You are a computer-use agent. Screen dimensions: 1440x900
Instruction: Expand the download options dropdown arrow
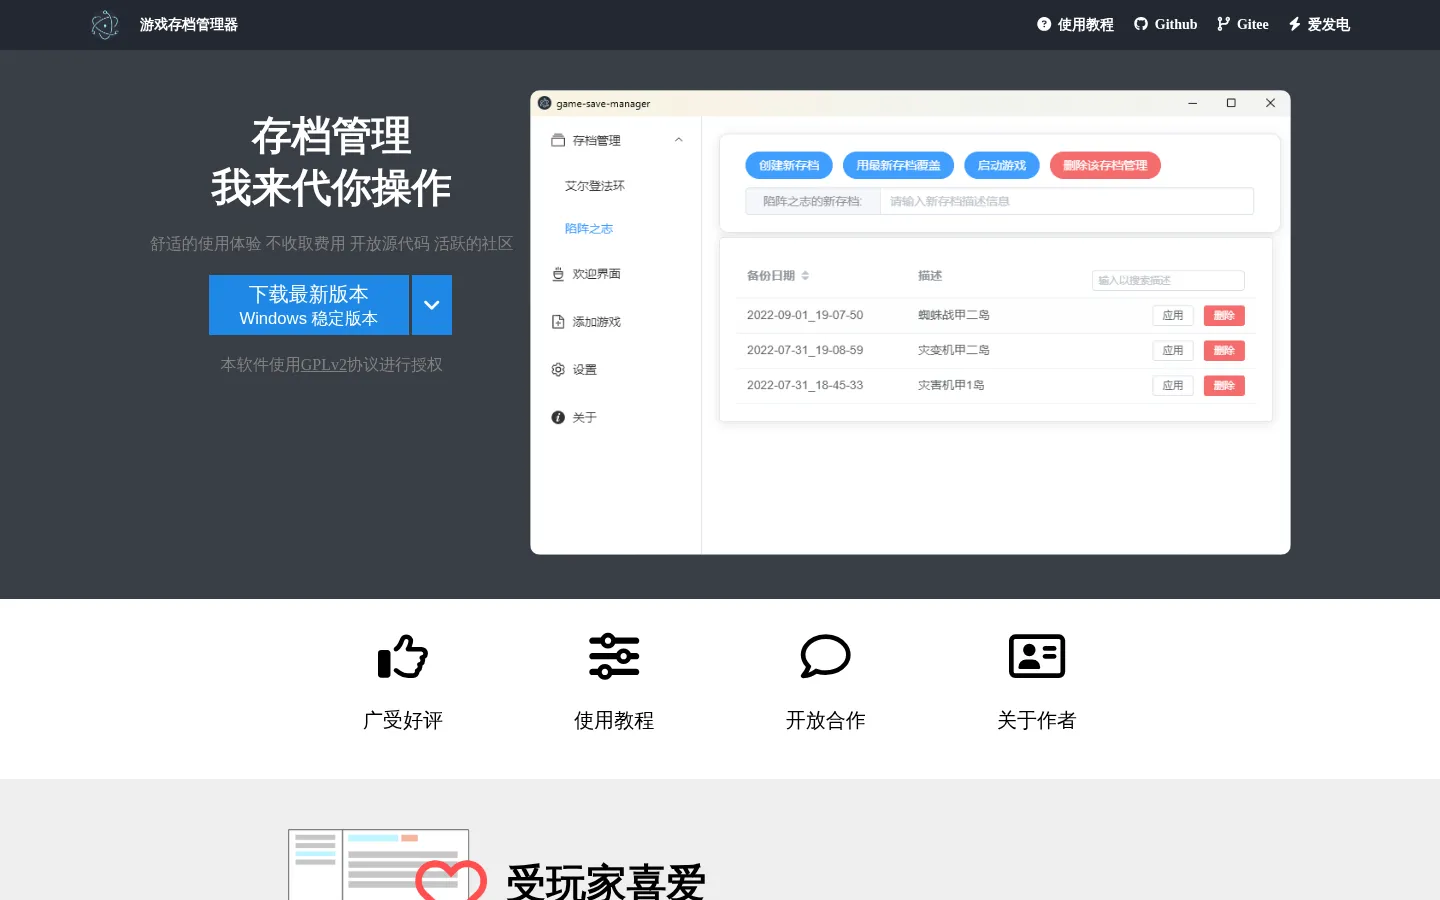(432, 305)
